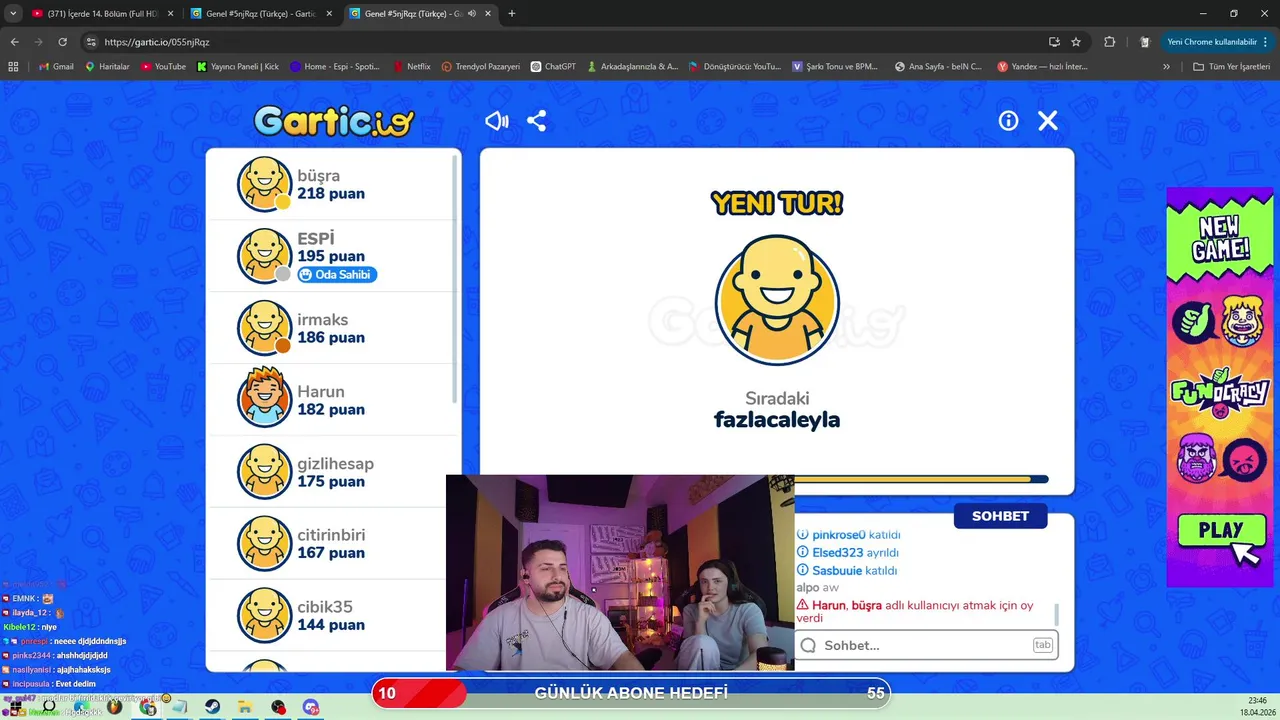This screenshot has width=1280, height=720.
Task: Click the Yeni Chrome kullanılabilir update button
Action: coord(1217,42)
